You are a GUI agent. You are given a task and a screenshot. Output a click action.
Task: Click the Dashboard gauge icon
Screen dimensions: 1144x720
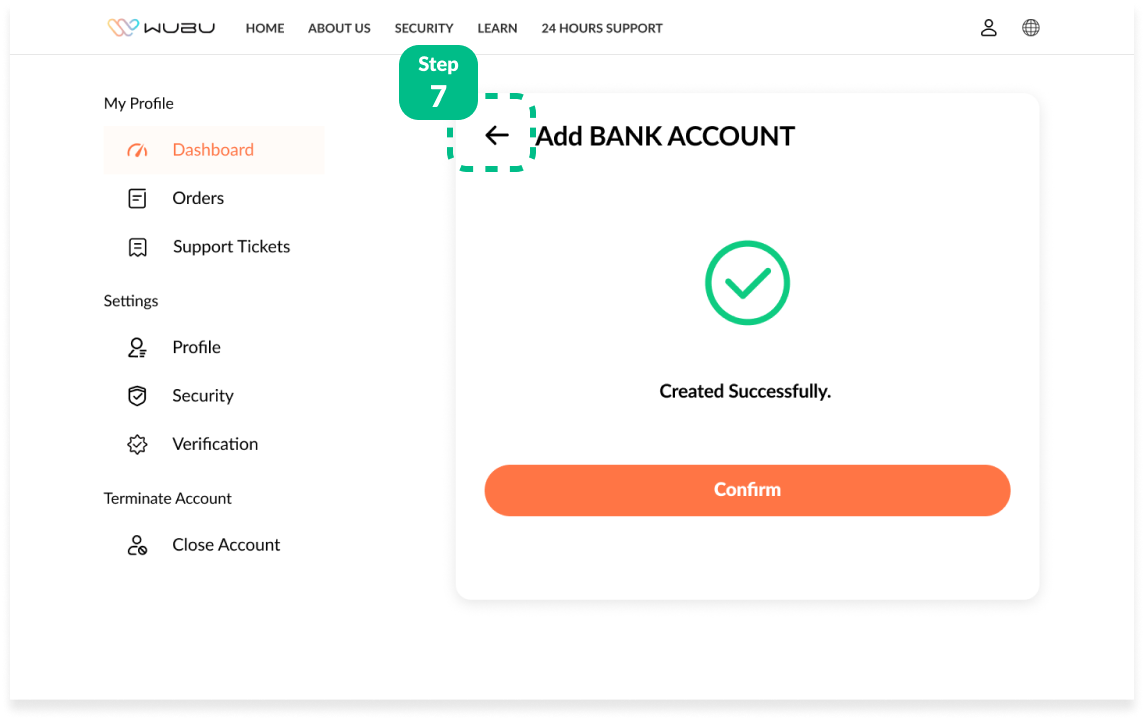tap(137, 150)
